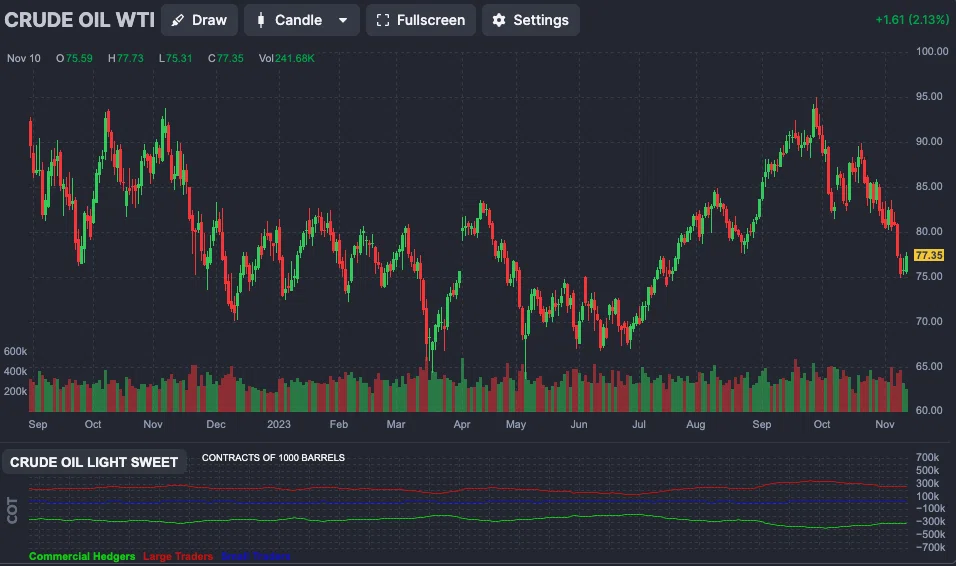Click the volume value 241.68K
This screenshot has width=956, height=566.
coord(294,59)
